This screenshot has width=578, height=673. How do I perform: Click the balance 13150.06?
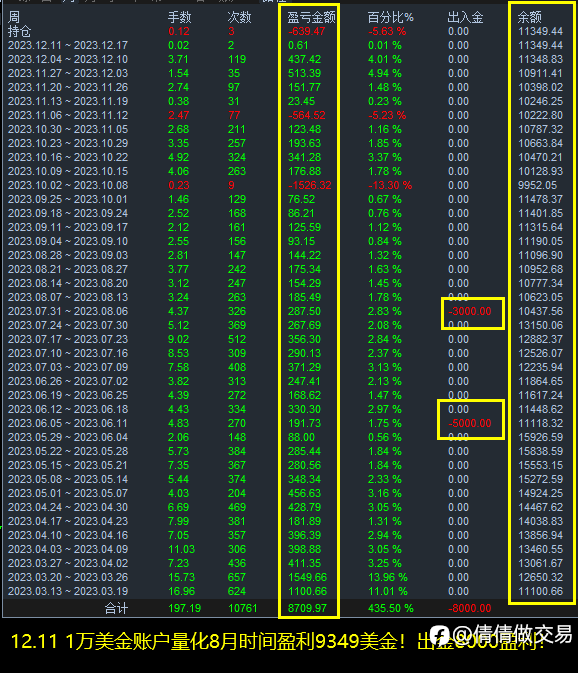click(x=540, y=325)
